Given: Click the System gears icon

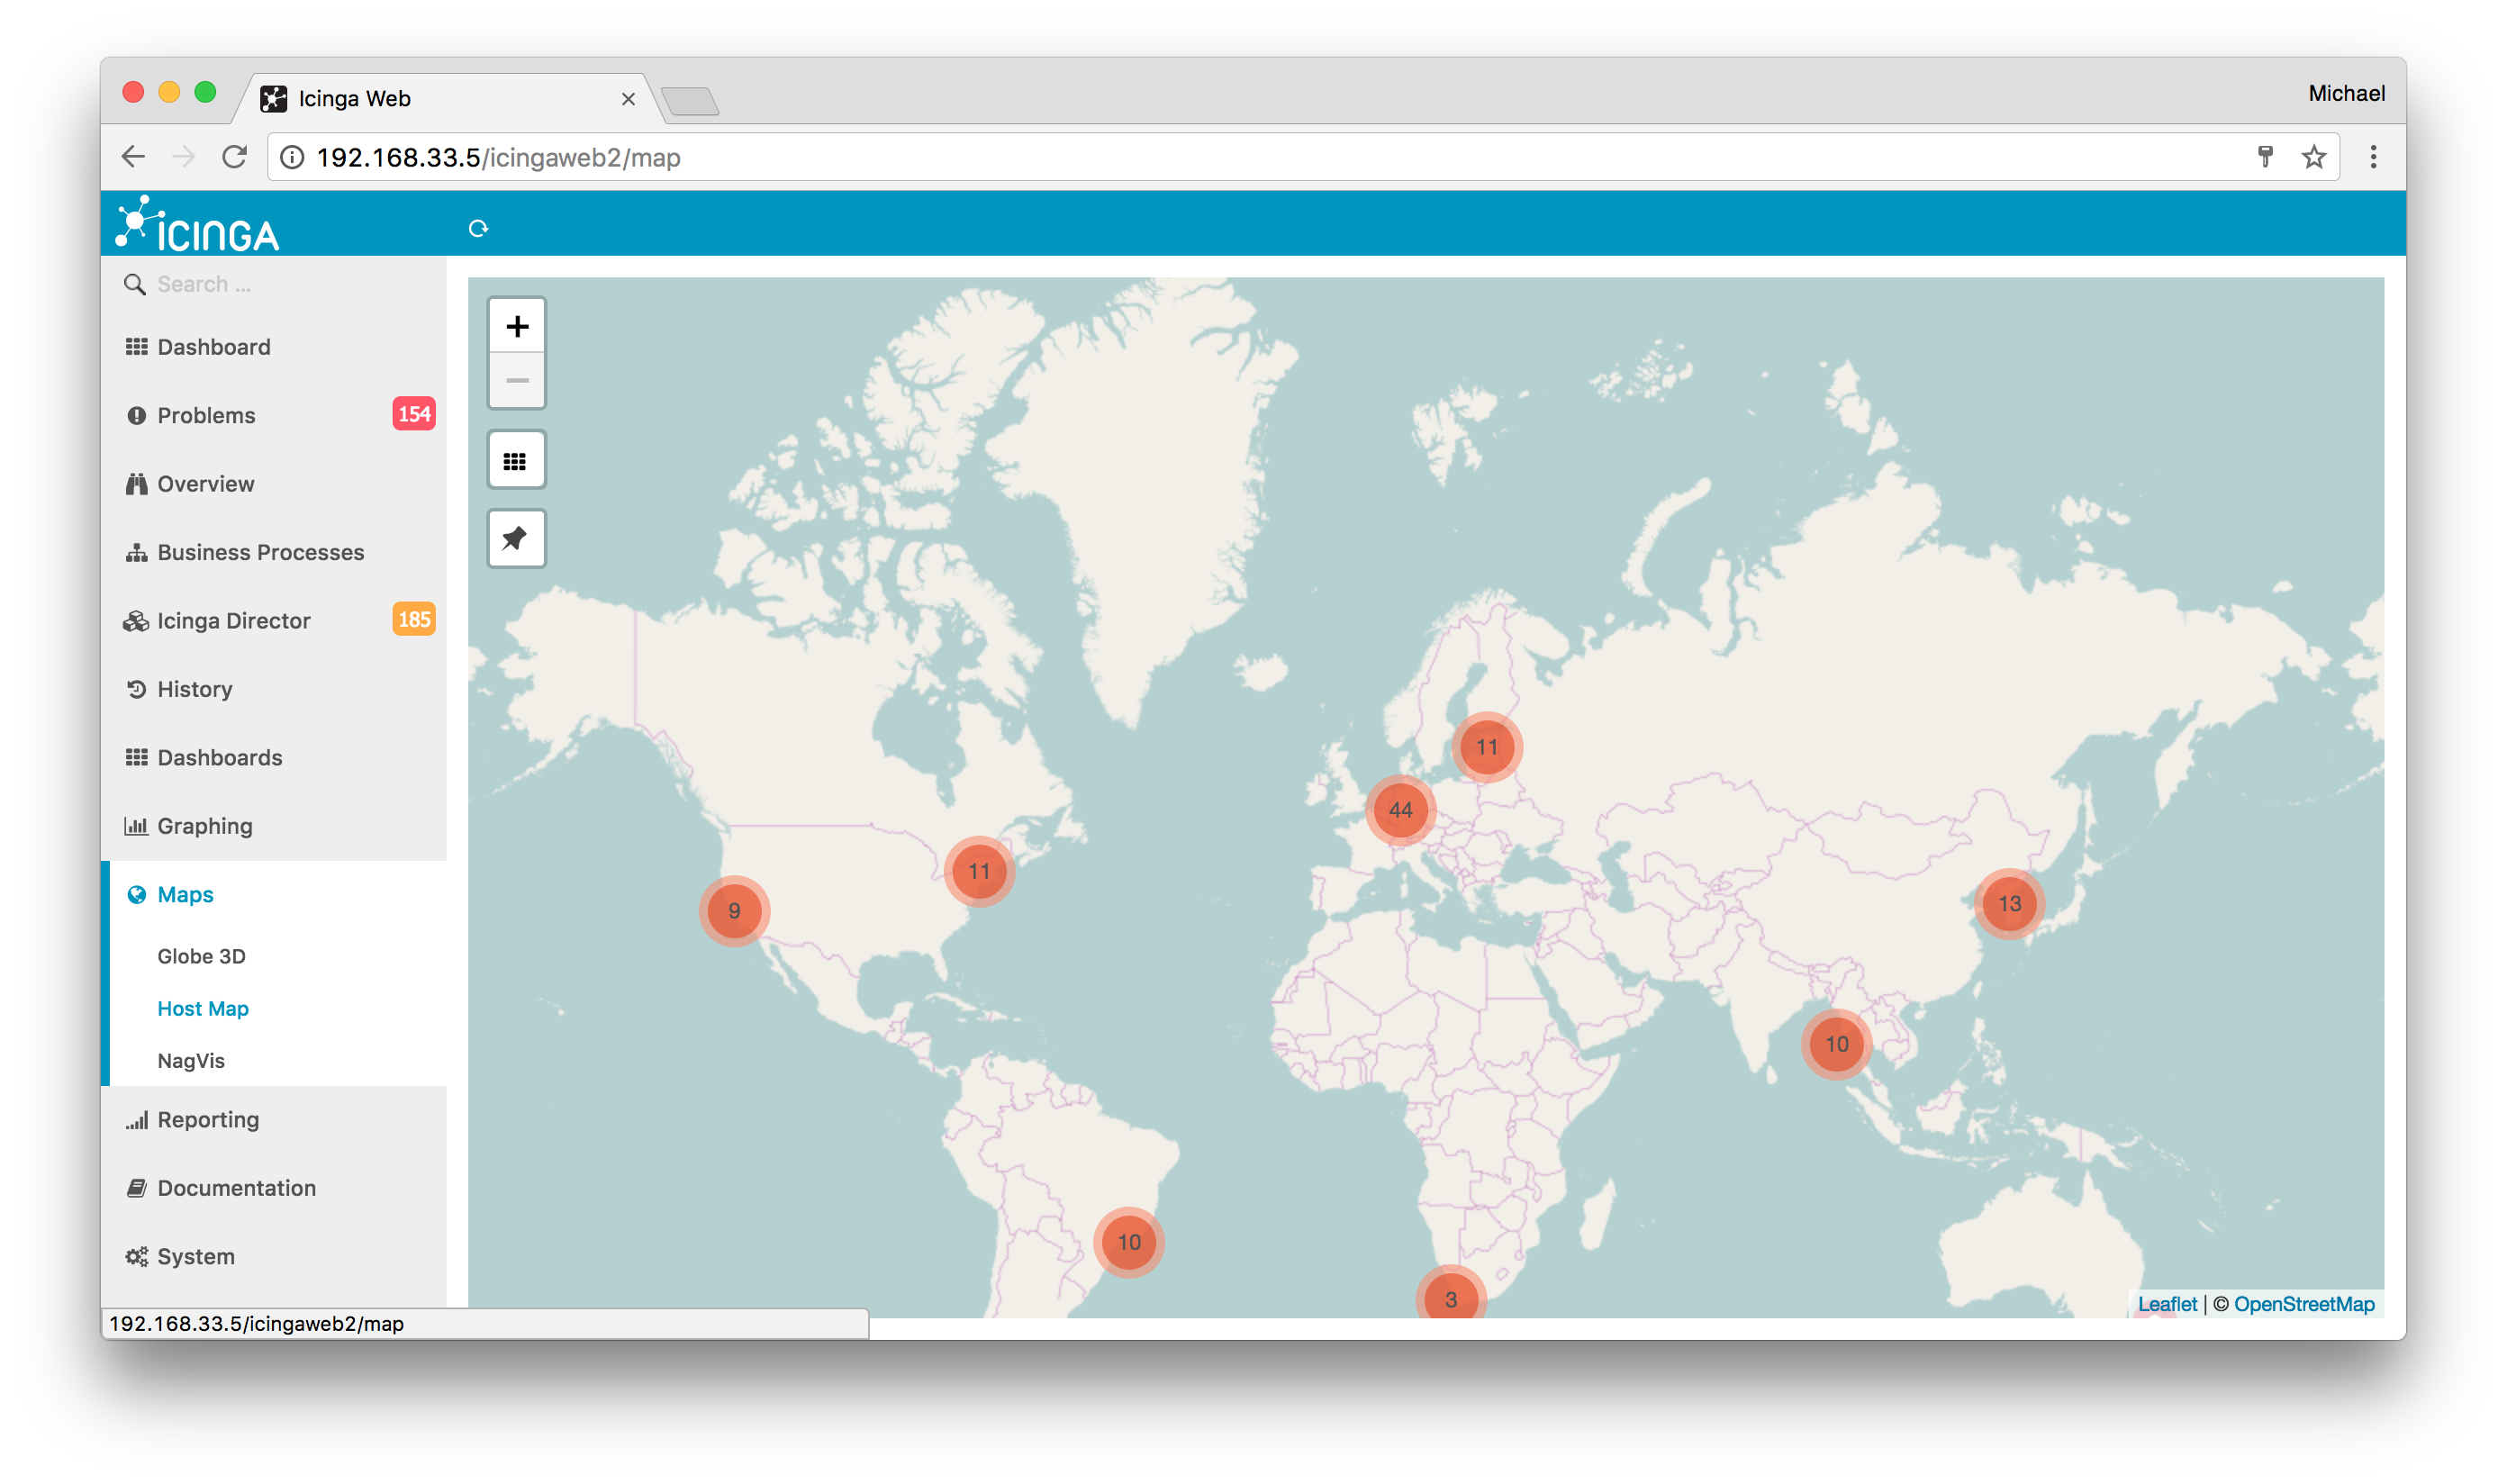Looking at the screenshot, I should [136, 1257].
